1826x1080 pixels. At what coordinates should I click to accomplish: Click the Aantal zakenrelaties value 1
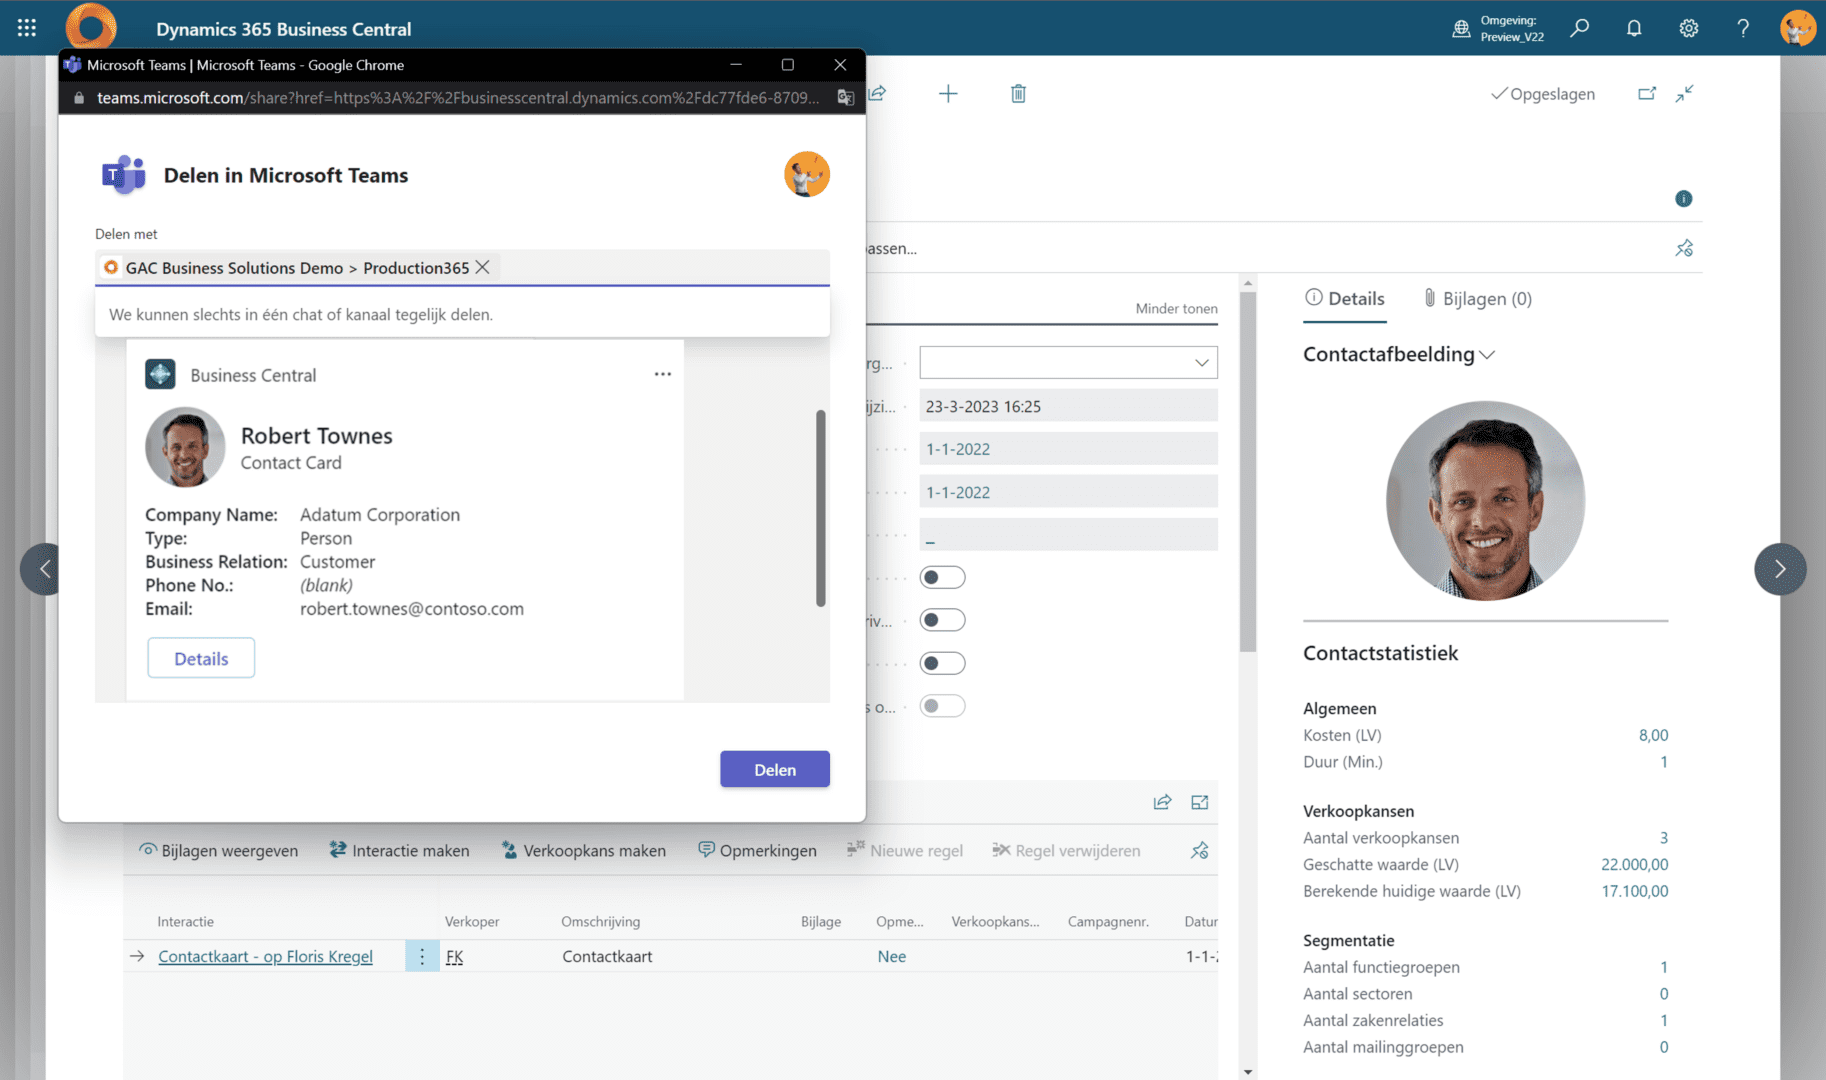tap(1663, 1020)
